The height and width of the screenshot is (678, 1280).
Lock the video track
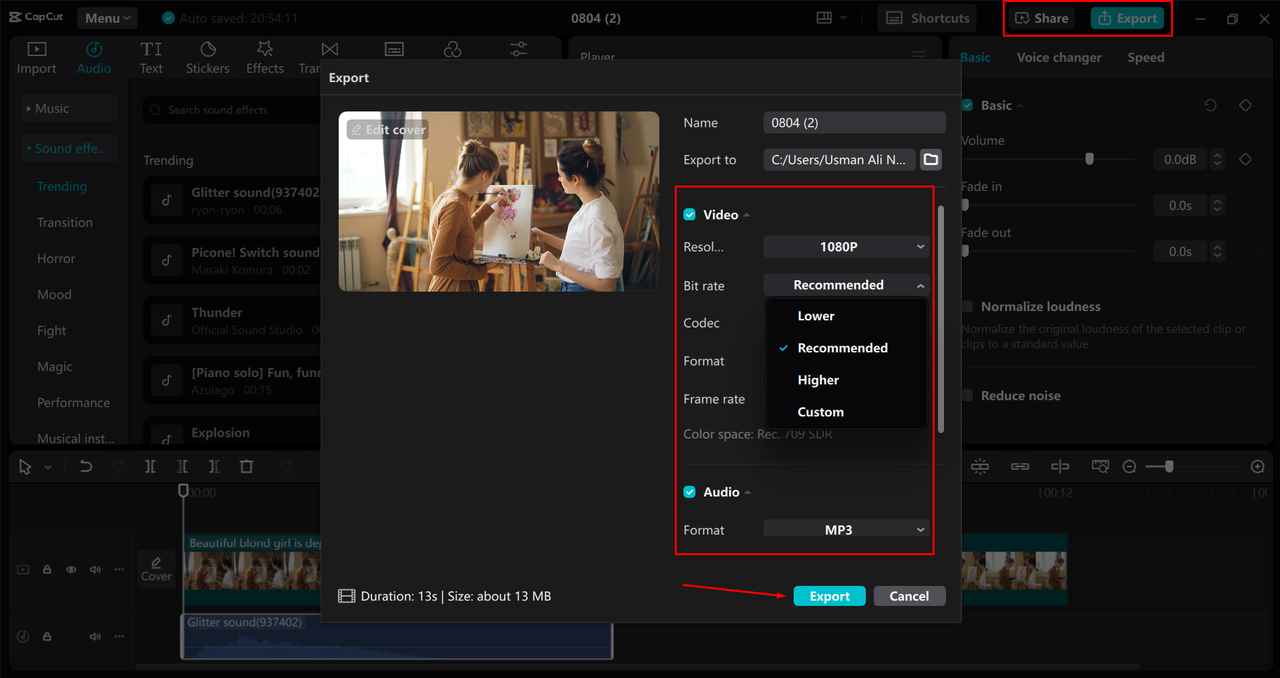pos(47,570)
